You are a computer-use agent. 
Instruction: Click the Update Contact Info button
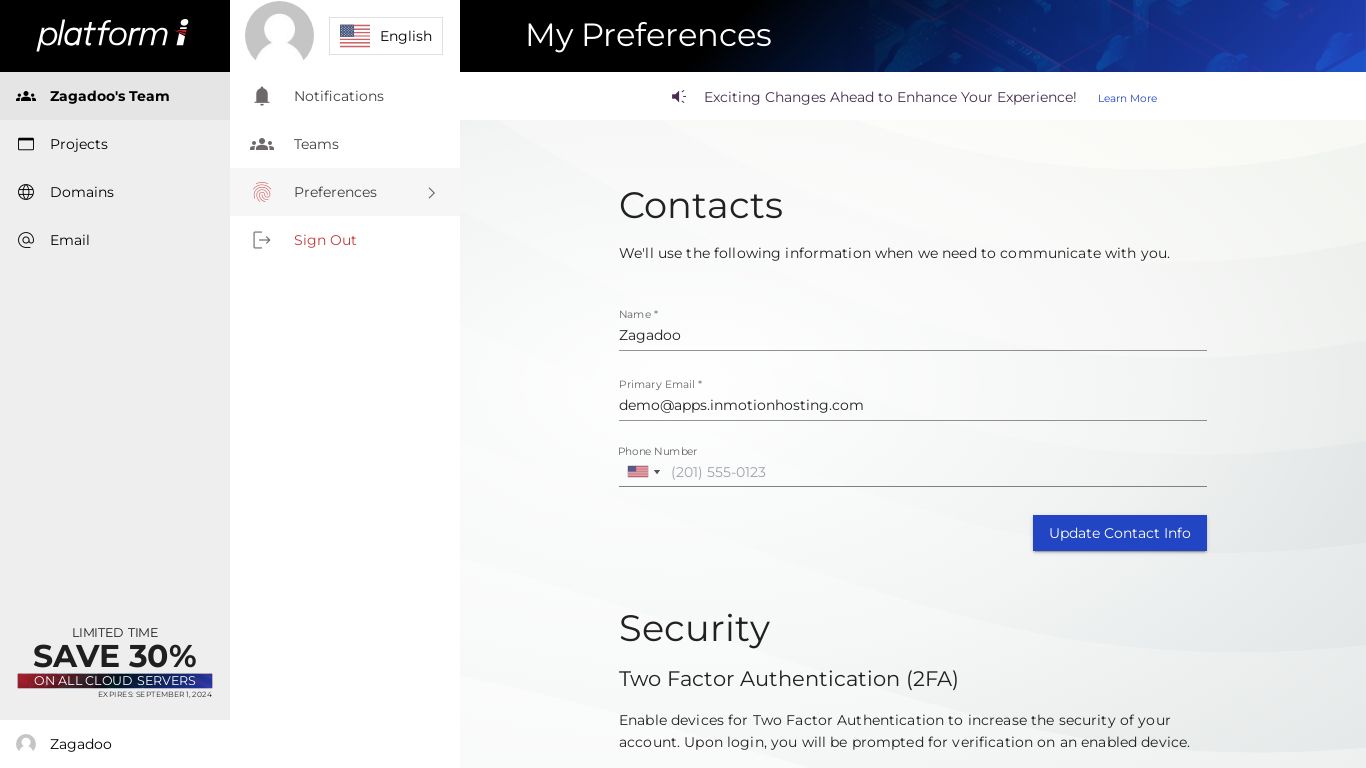coord(1119,533)
